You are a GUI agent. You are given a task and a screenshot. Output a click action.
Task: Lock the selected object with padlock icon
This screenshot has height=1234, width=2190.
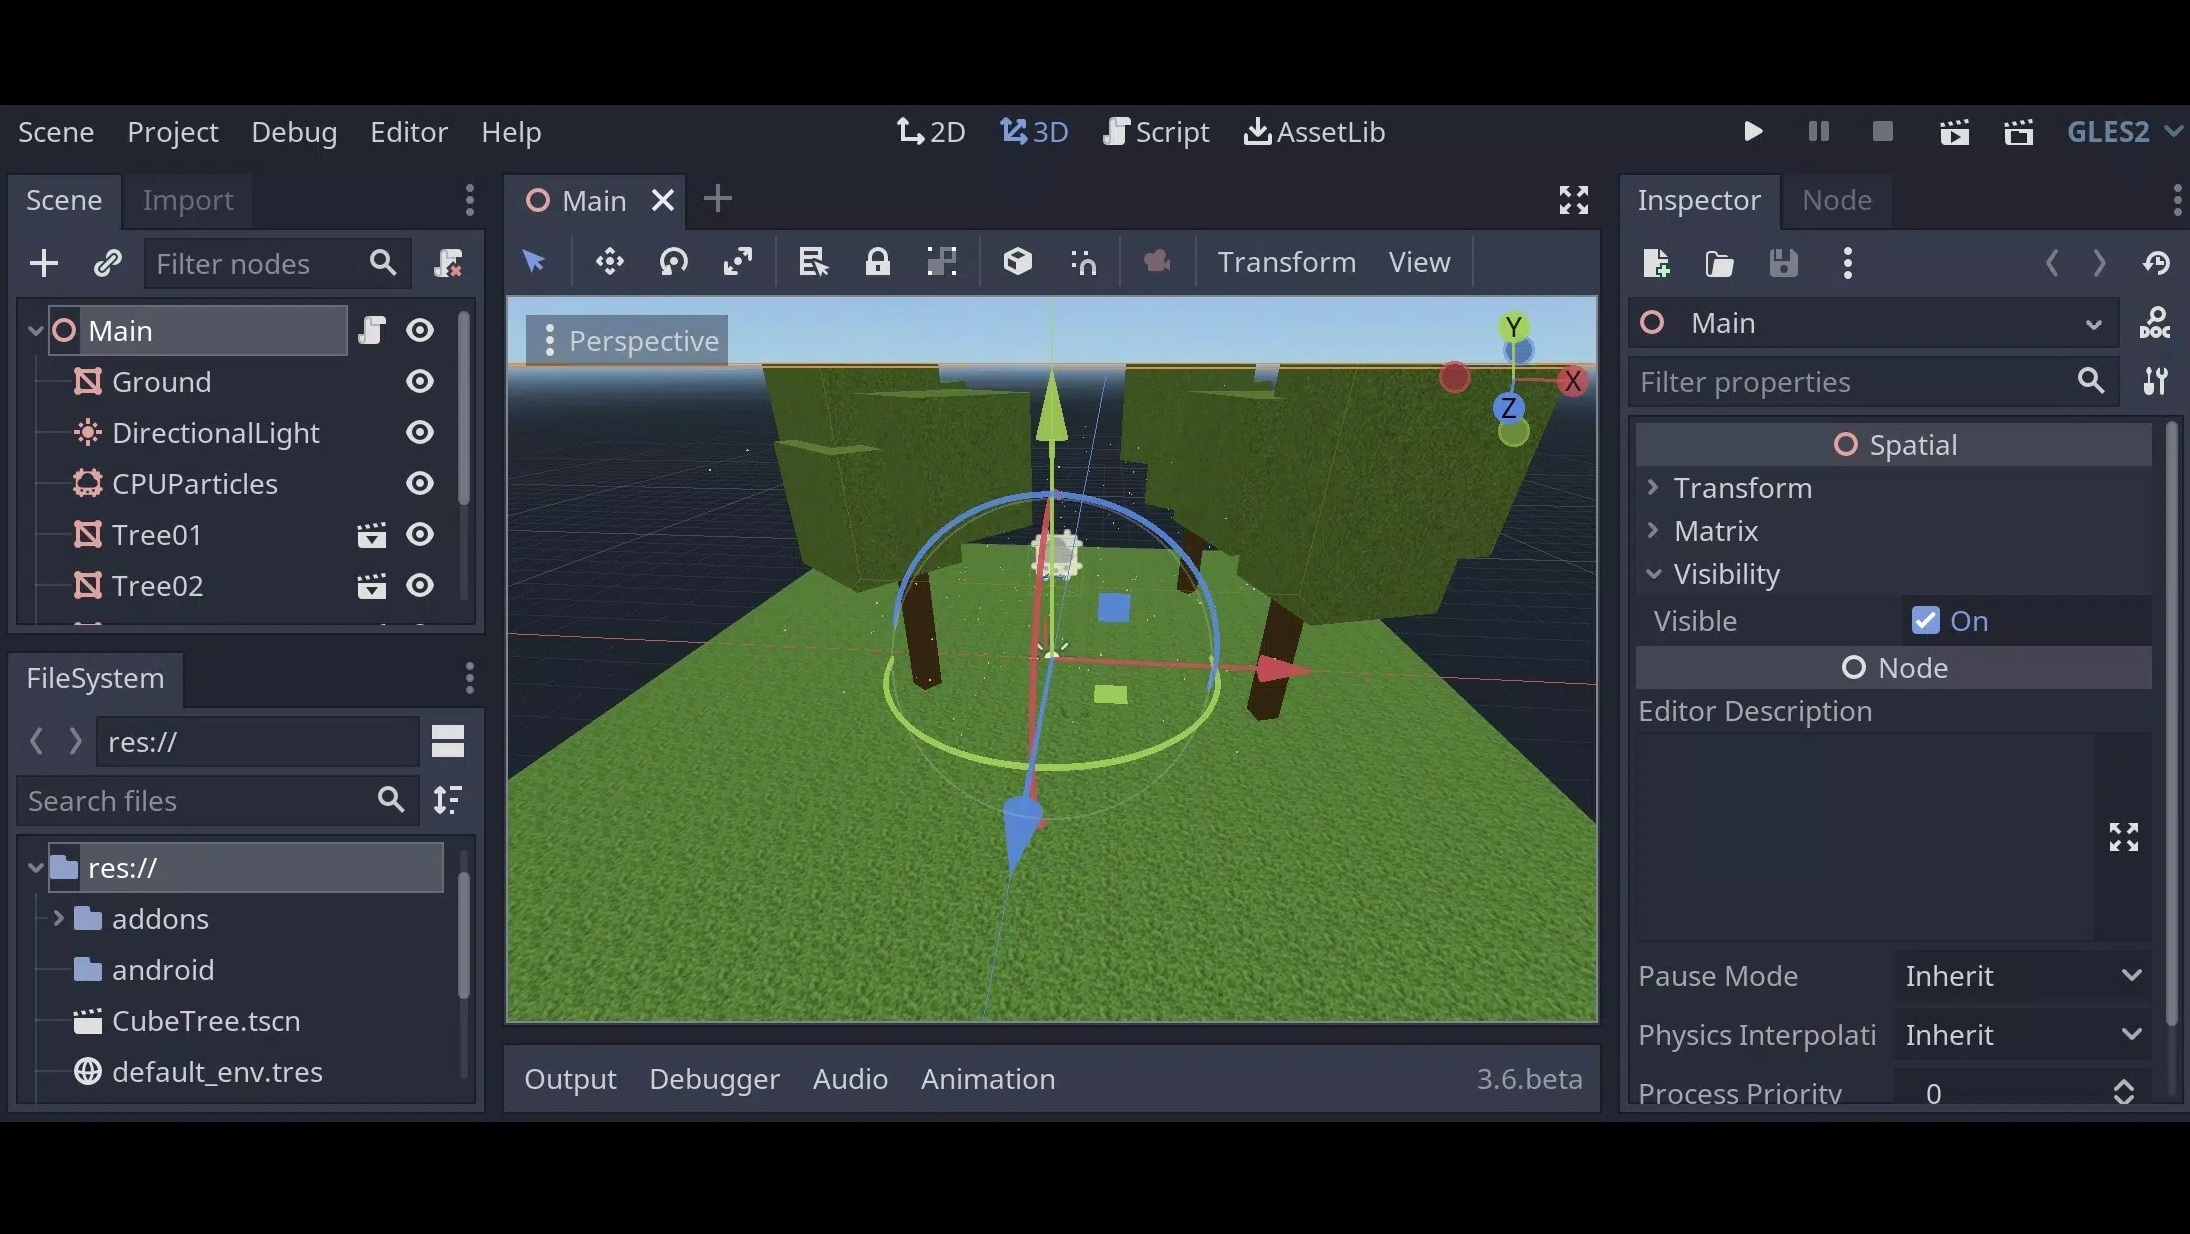pos(877,262)
